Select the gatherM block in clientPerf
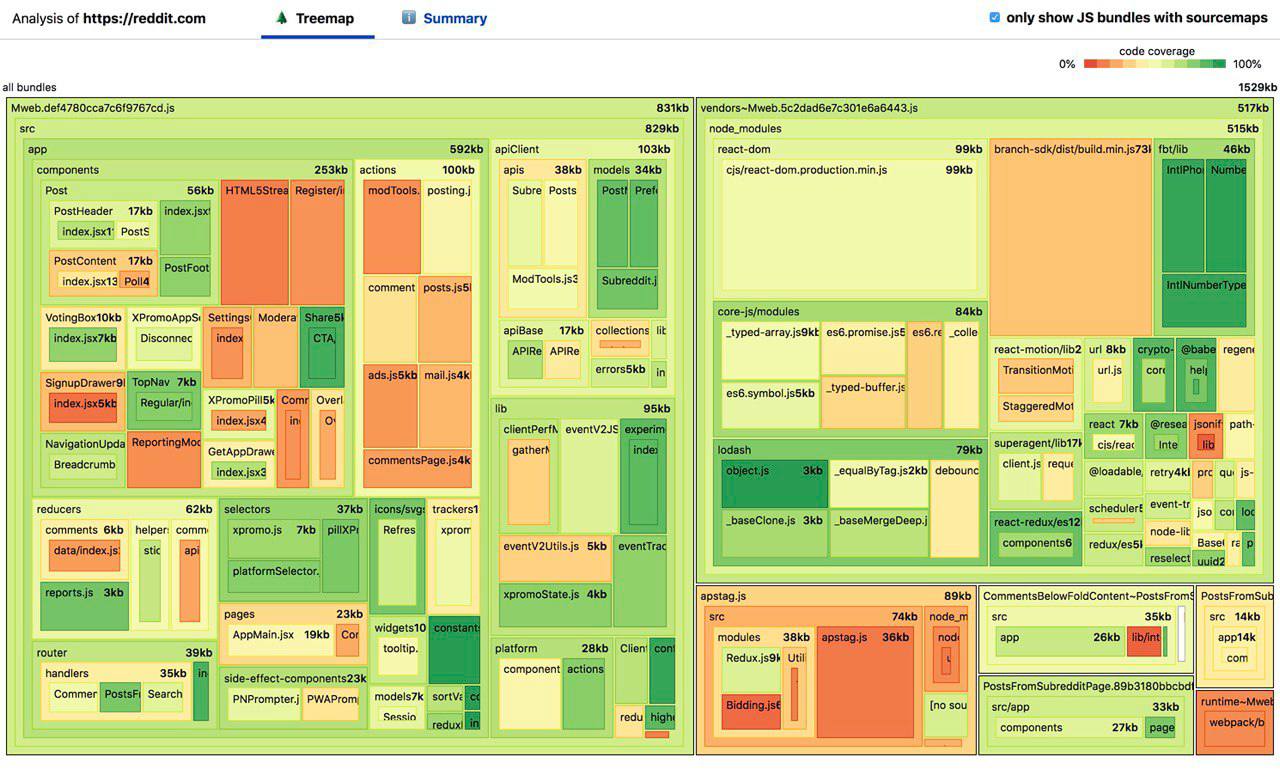Viewport: 1280px width, 770px height. click(x=529, y=481)
